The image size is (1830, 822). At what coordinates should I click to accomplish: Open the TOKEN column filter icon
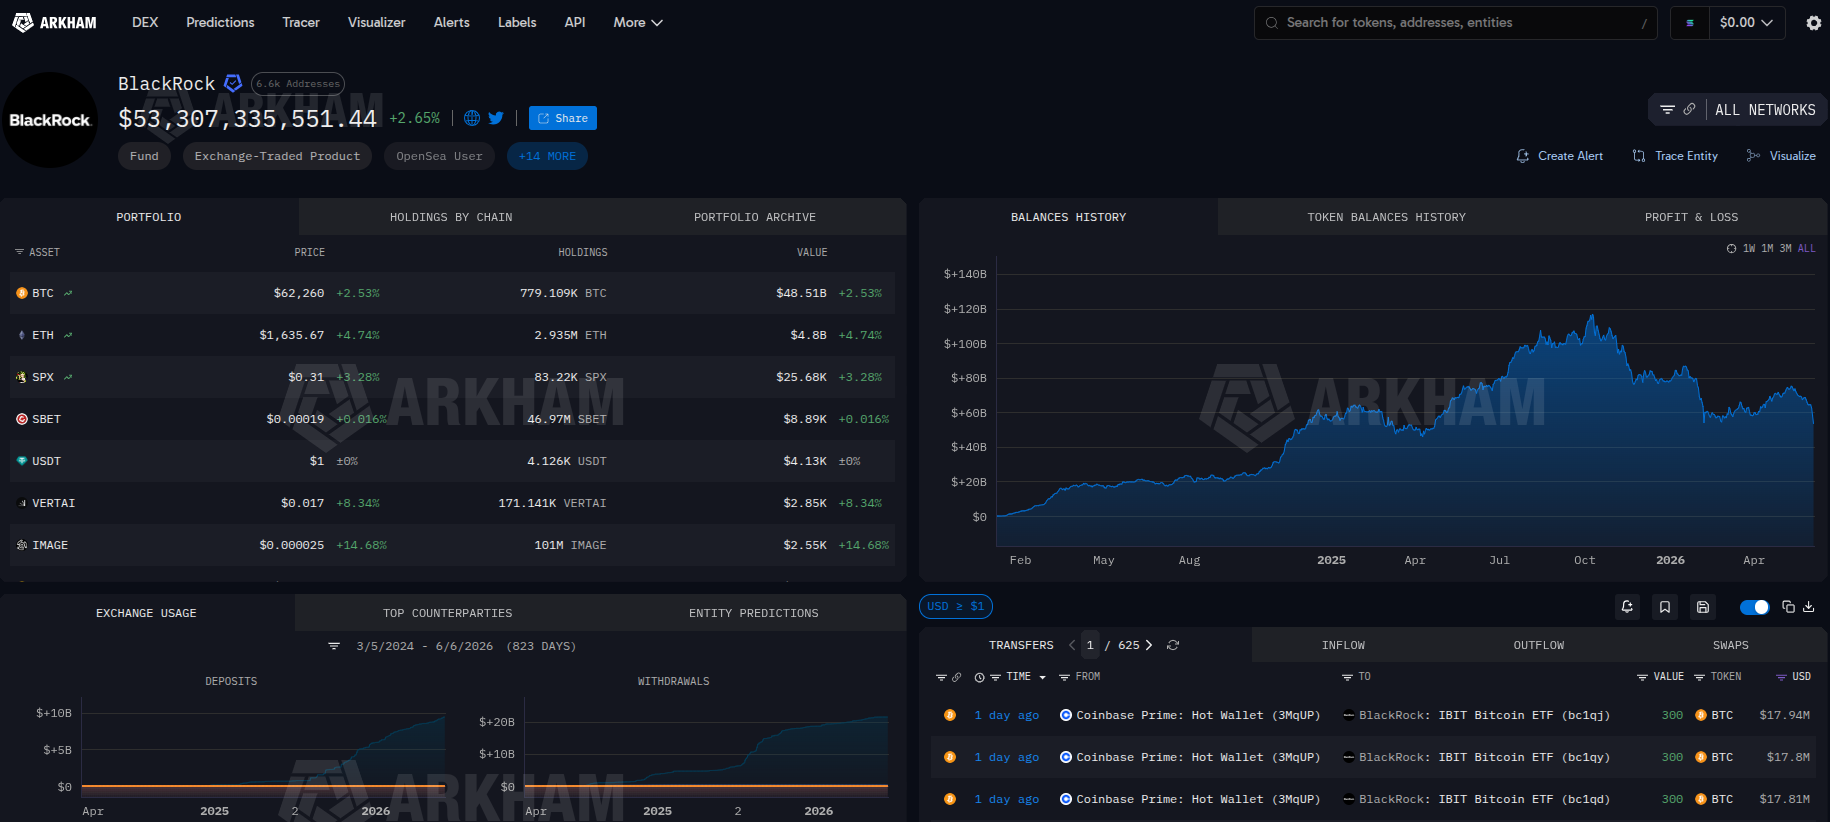(x=1699, y=677)
